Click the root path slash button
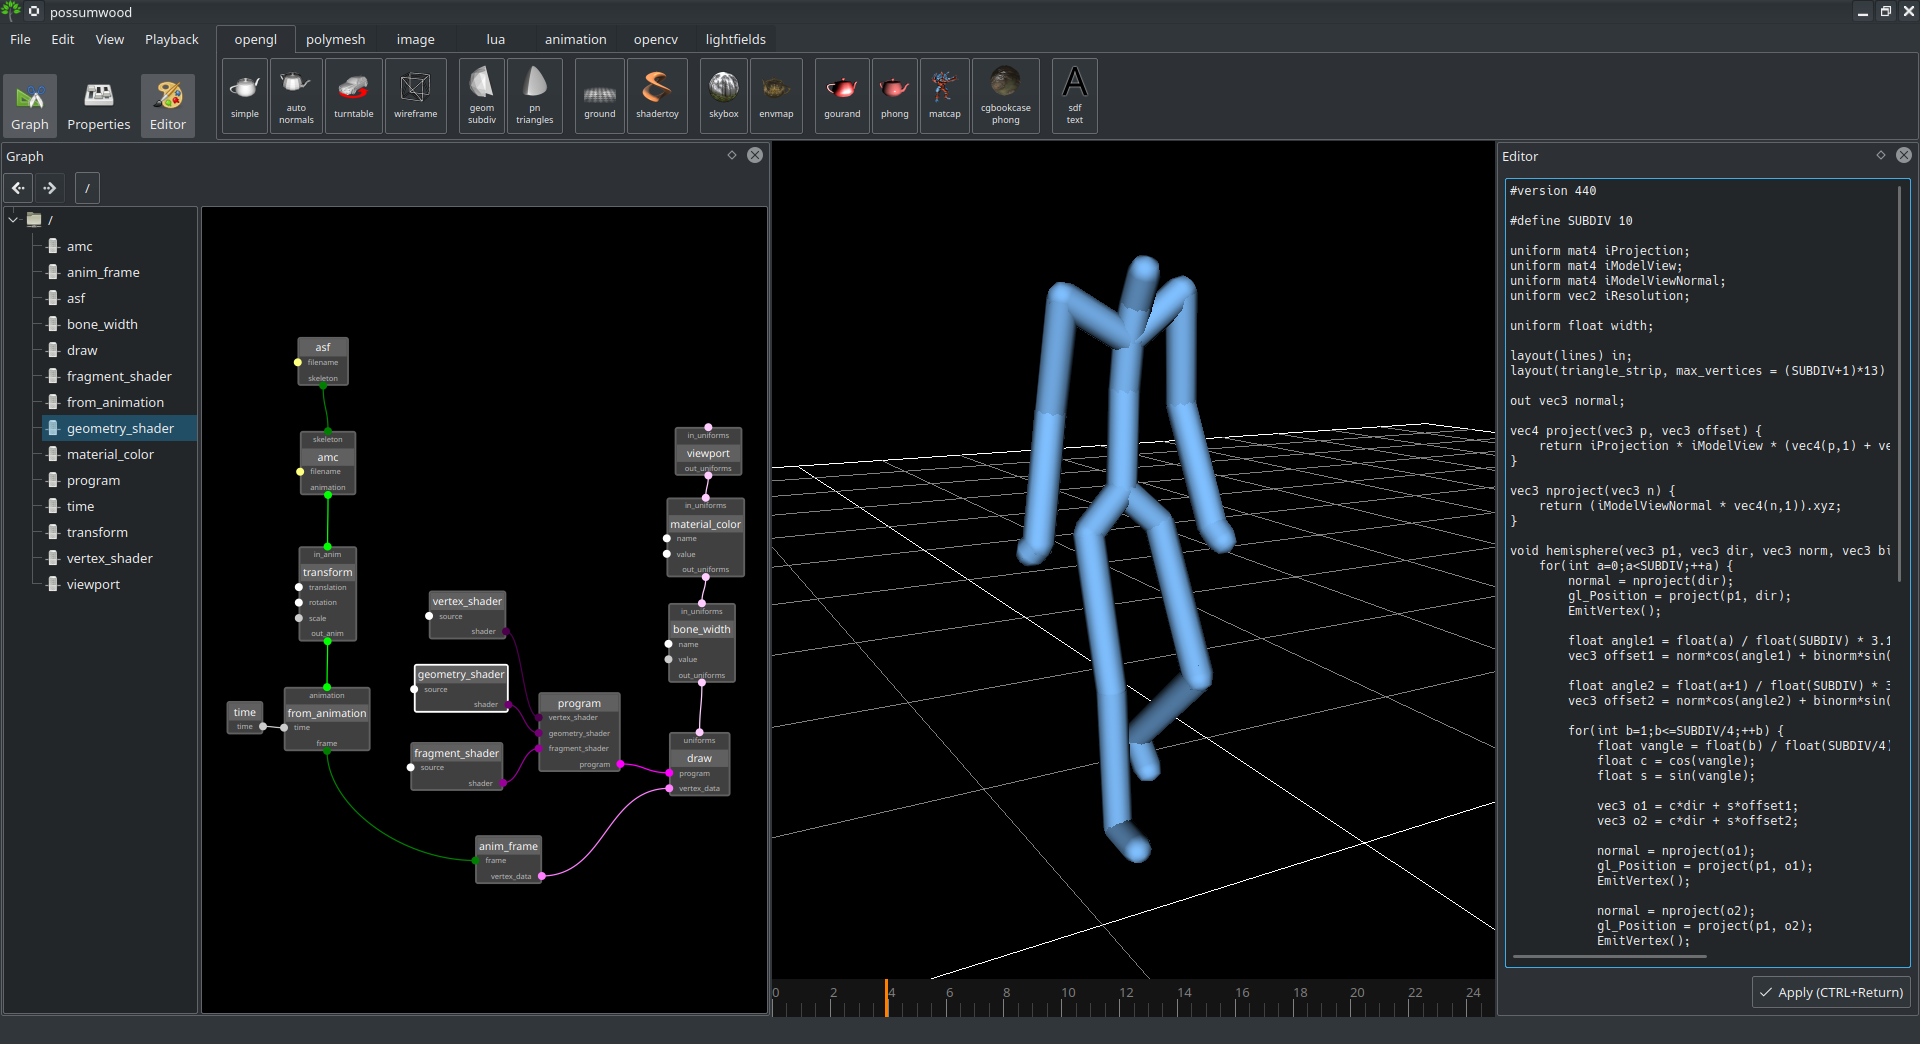This screenshot has width=1920, height=1044. pos(87,188)
